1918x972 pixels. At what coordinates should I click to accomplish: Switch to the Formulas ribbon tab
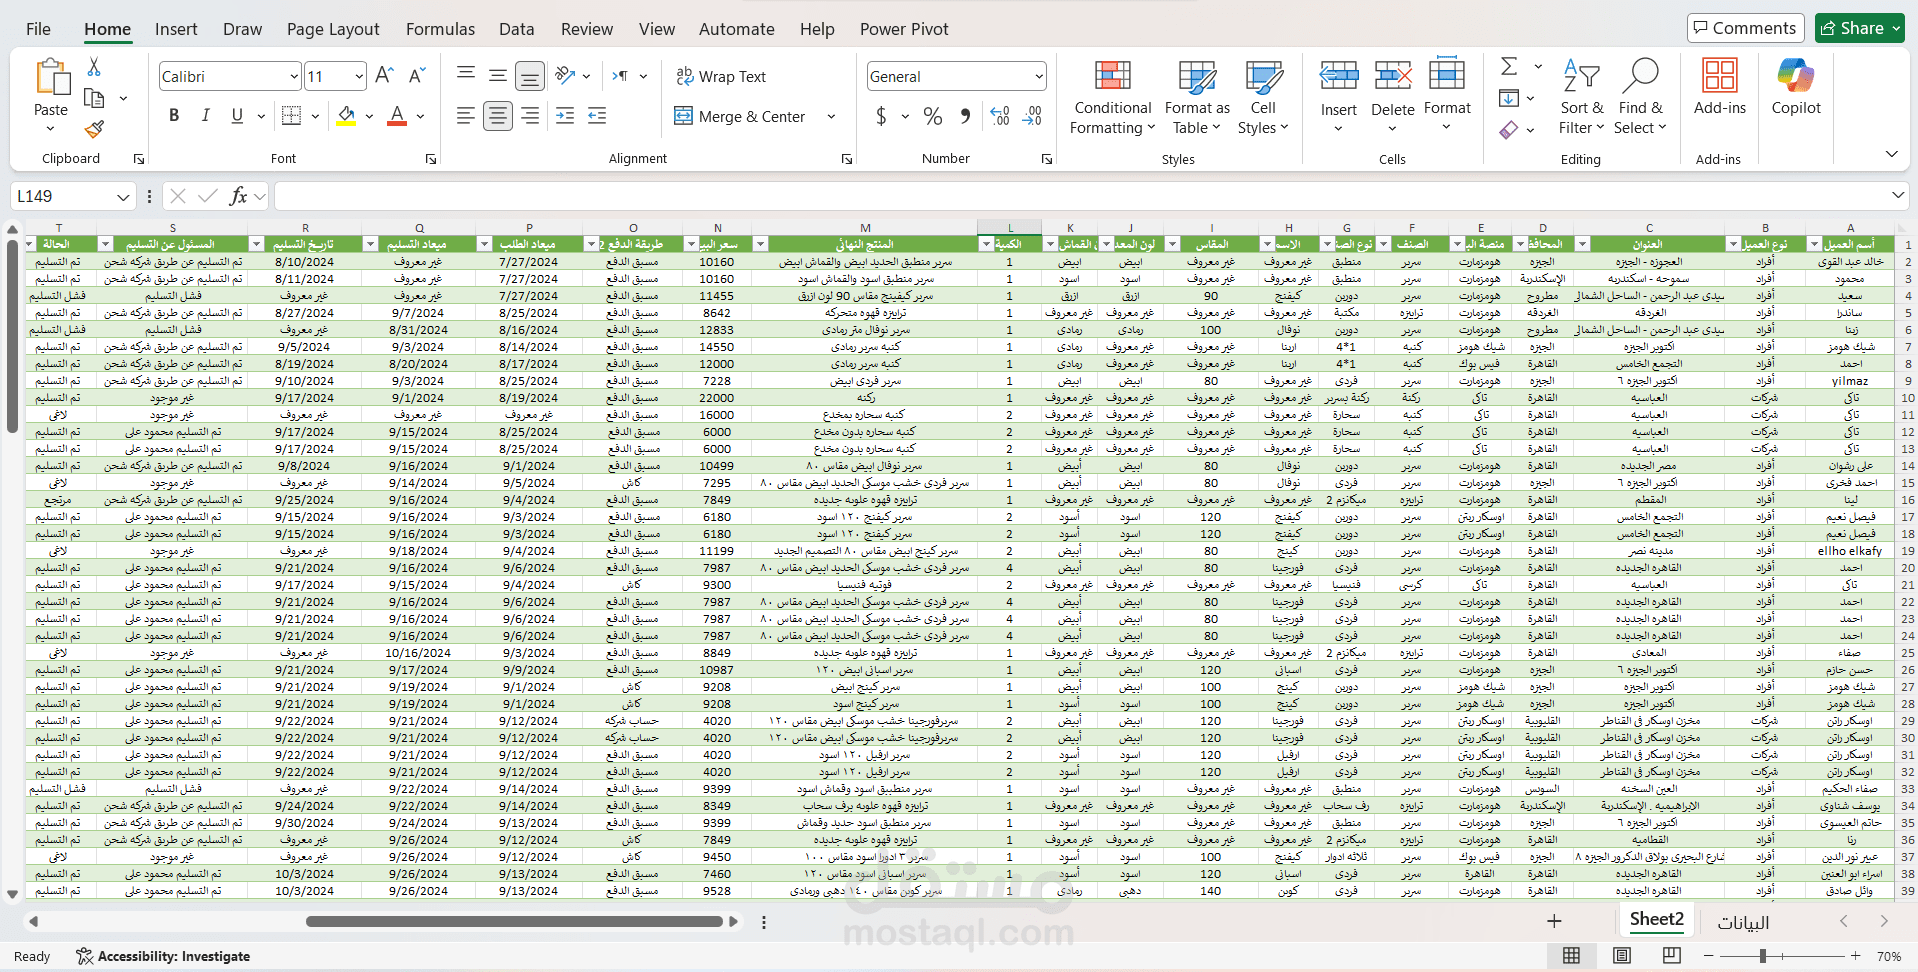pos(440,29)
